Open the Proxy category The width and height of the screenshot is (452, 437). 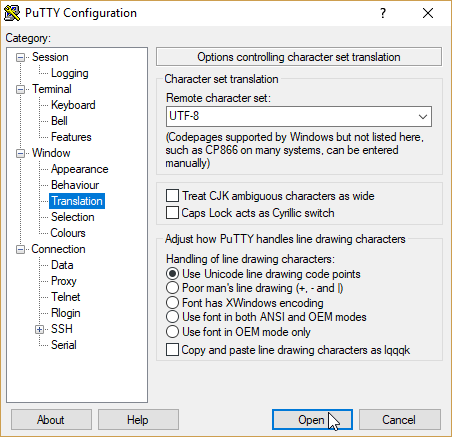click(x=64, y=281)
